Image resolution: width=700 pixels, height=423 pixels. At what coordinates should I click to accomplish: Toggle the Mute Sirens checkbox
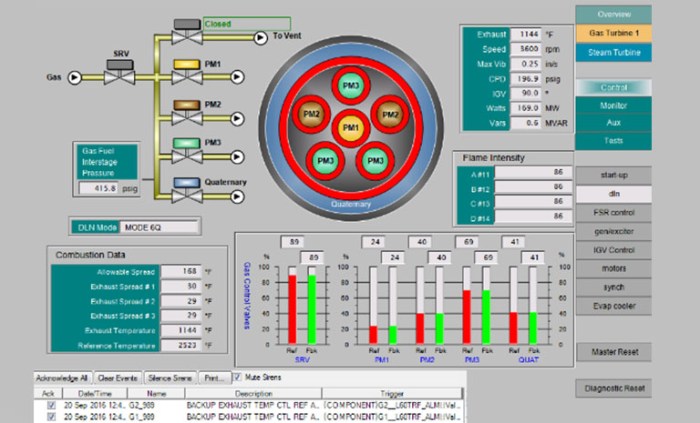click(x=237, y=378)
